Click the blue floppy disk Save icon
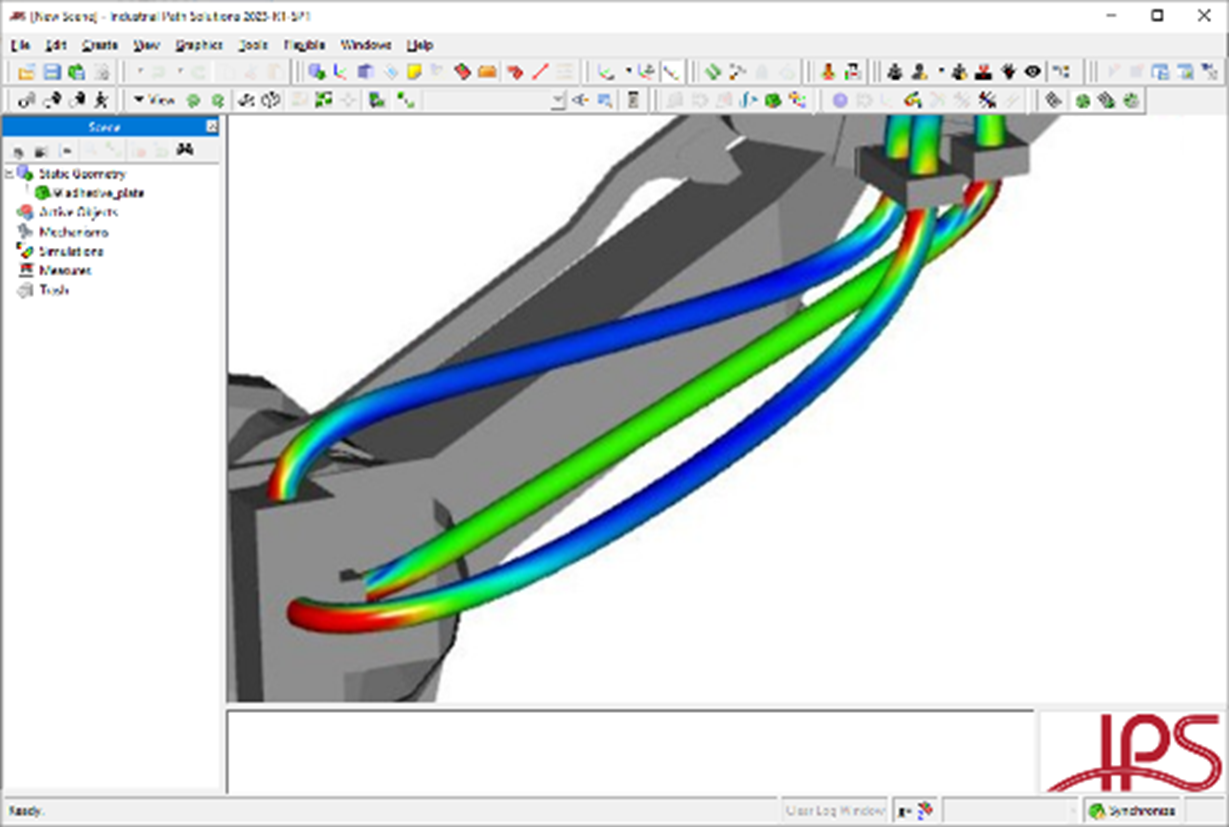Screen dimensions: 1229x827 (x=51, y=71)
